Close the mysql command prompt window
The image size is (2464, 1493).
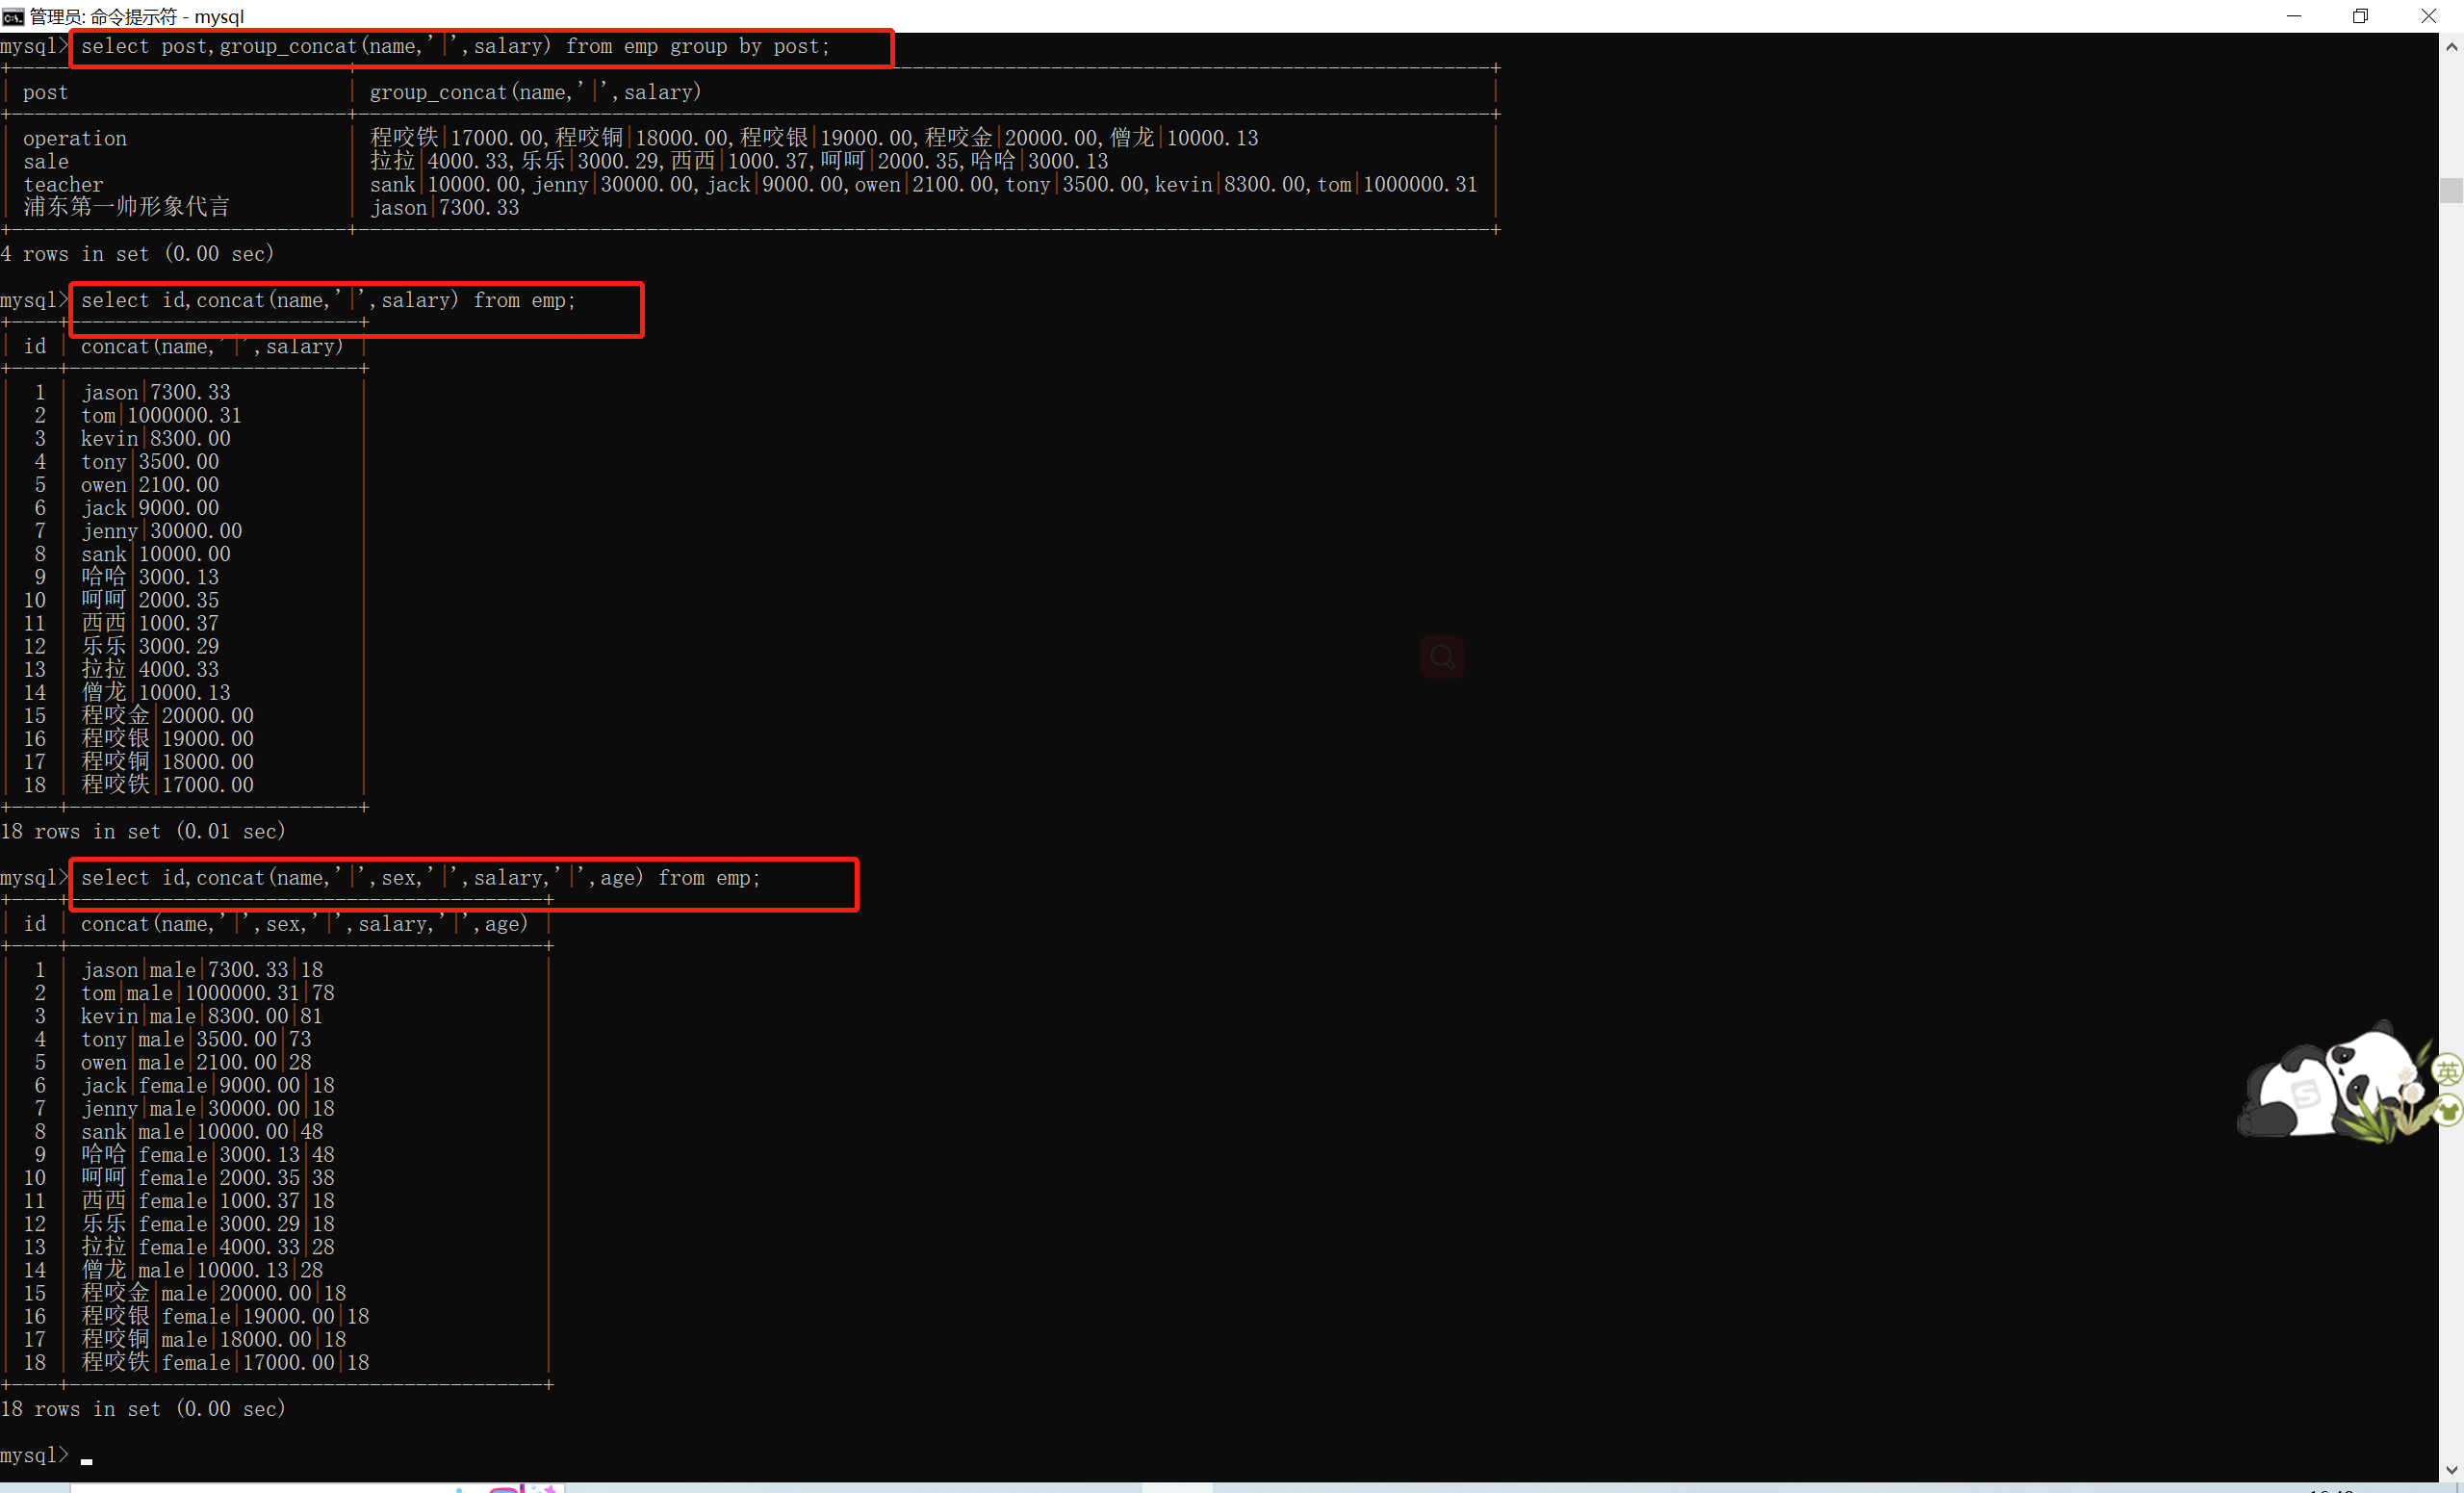[x=2428, y=16]
